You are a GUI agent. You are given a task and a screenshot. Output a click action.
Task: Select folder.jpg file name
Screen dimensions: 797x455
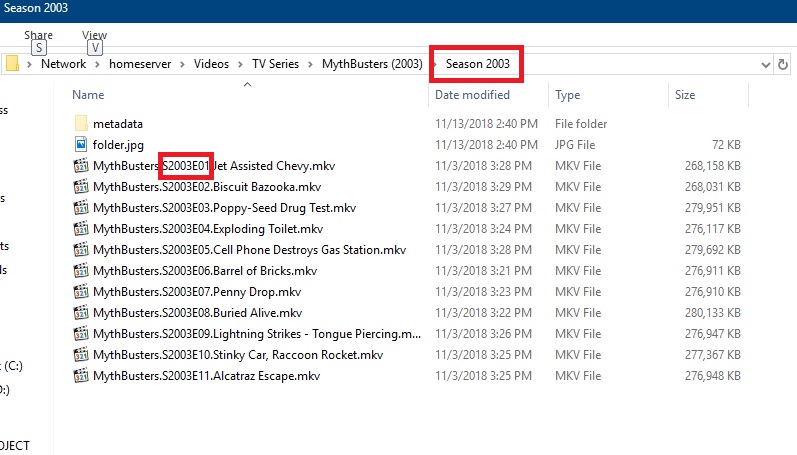click(118, 145)
